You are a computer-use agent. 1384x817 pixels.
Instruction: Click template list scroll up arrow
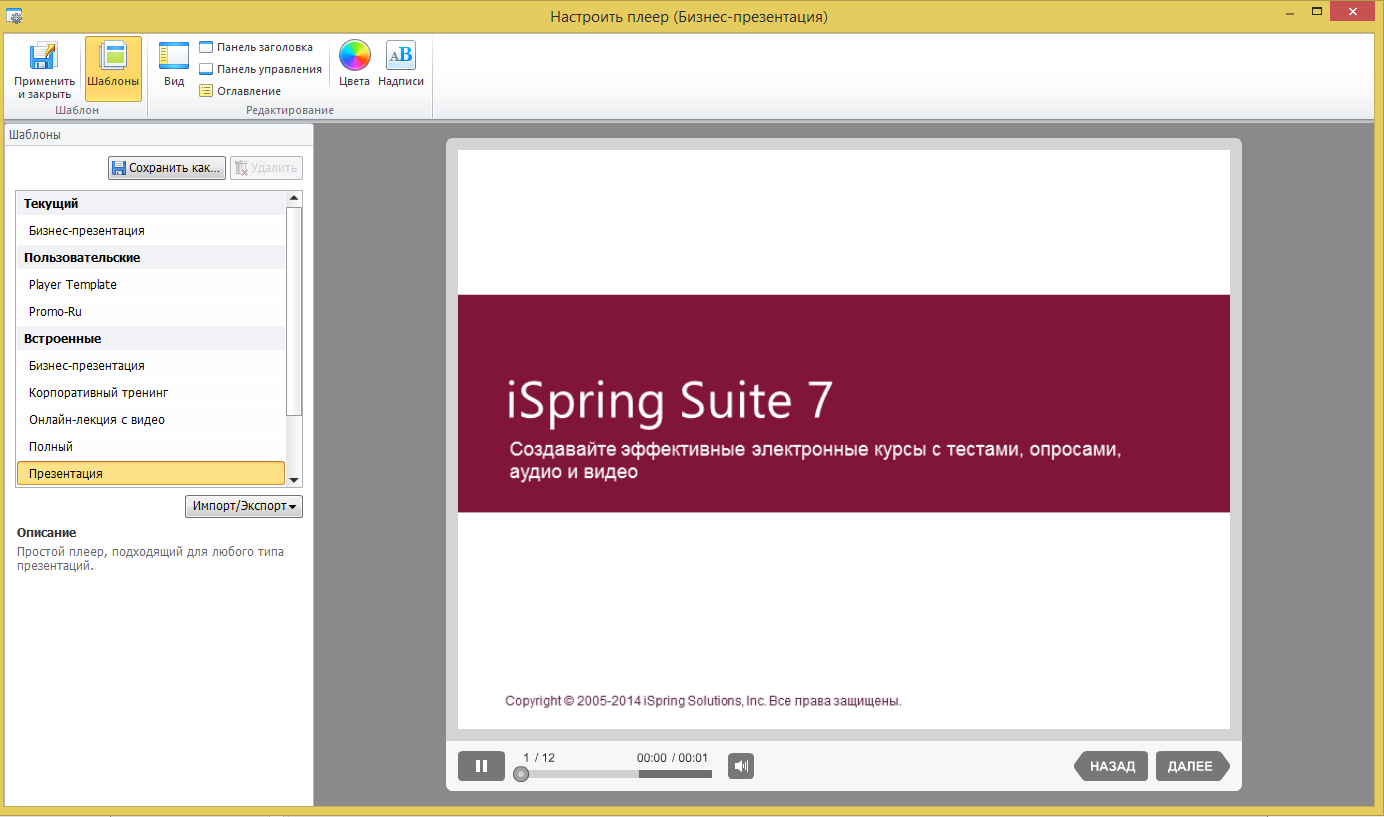[x=294, y=198]
